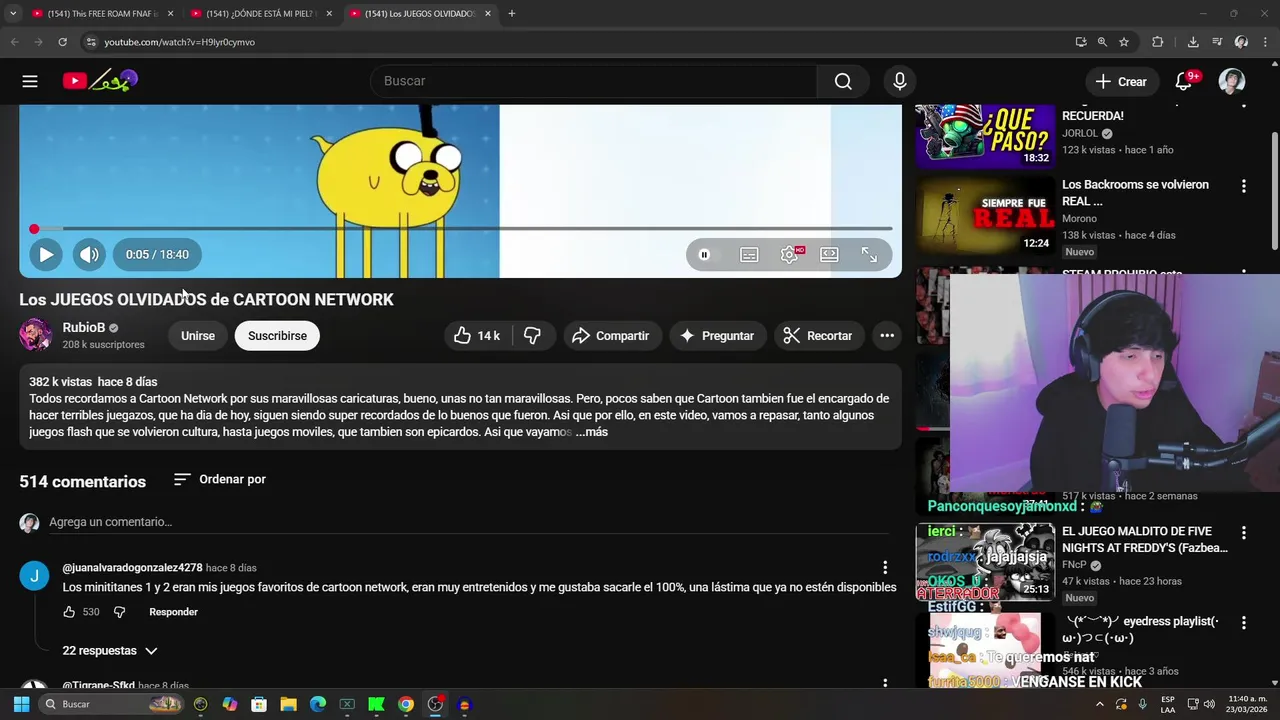Open more actions under the video
The width and height of the screenshot is (1280, 720).
(887, 336)
